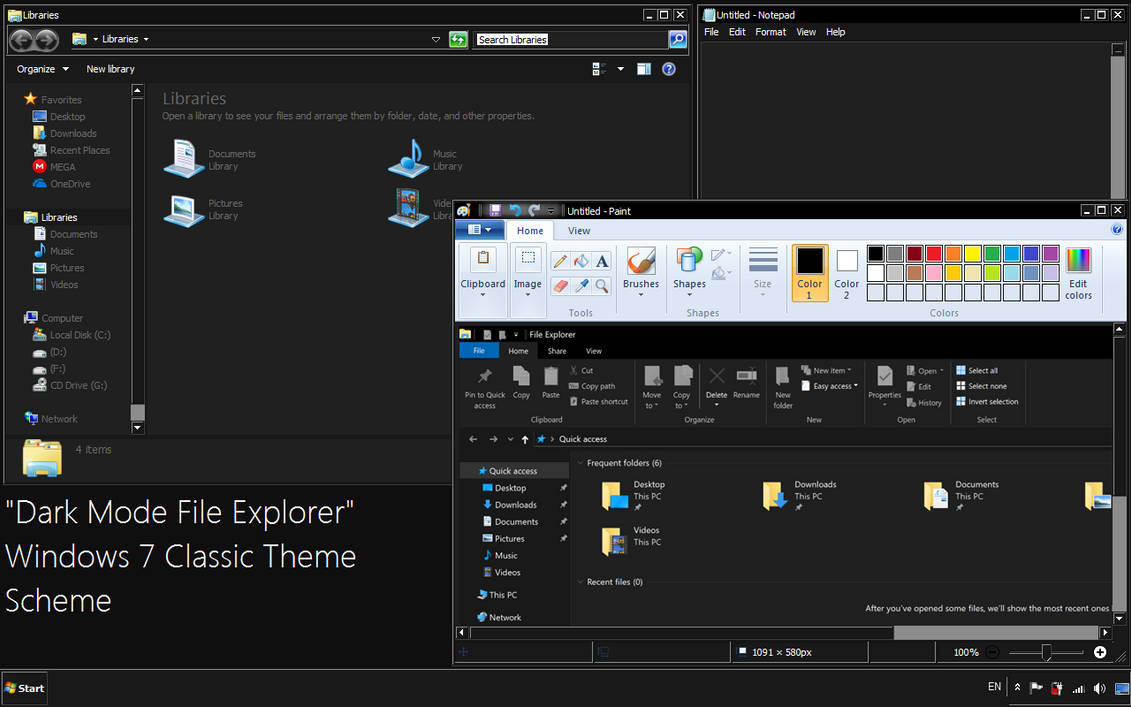Click the Paint zoom slider handle
This screenshot has width=1131, height=707.
coord(1046,651)
